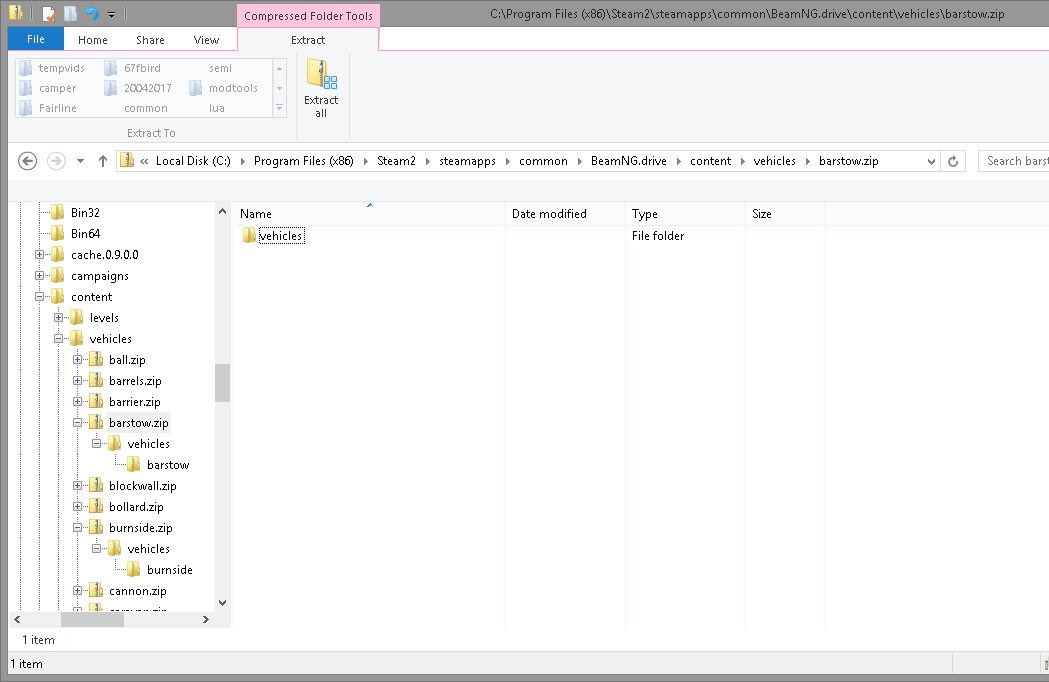Open the File menu tab
1049x682 pixels.
[x=36, y=39]
